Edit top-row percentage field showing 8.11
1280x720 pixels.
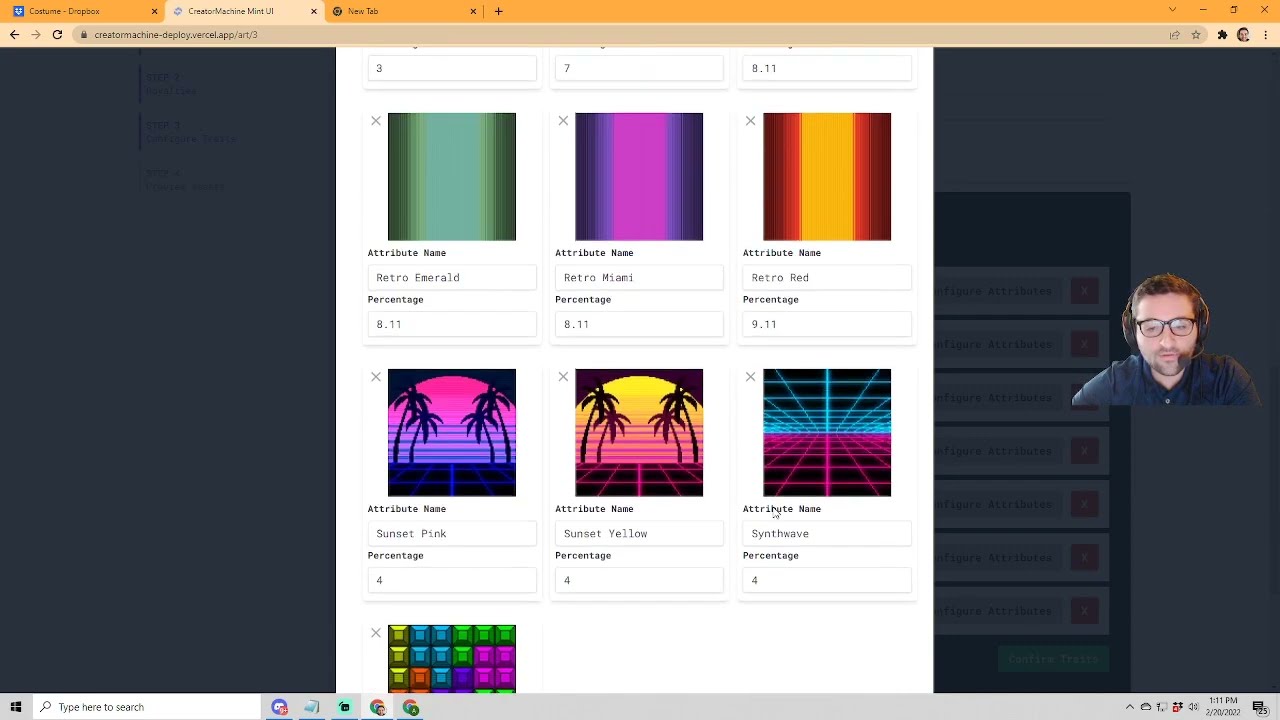827,68
